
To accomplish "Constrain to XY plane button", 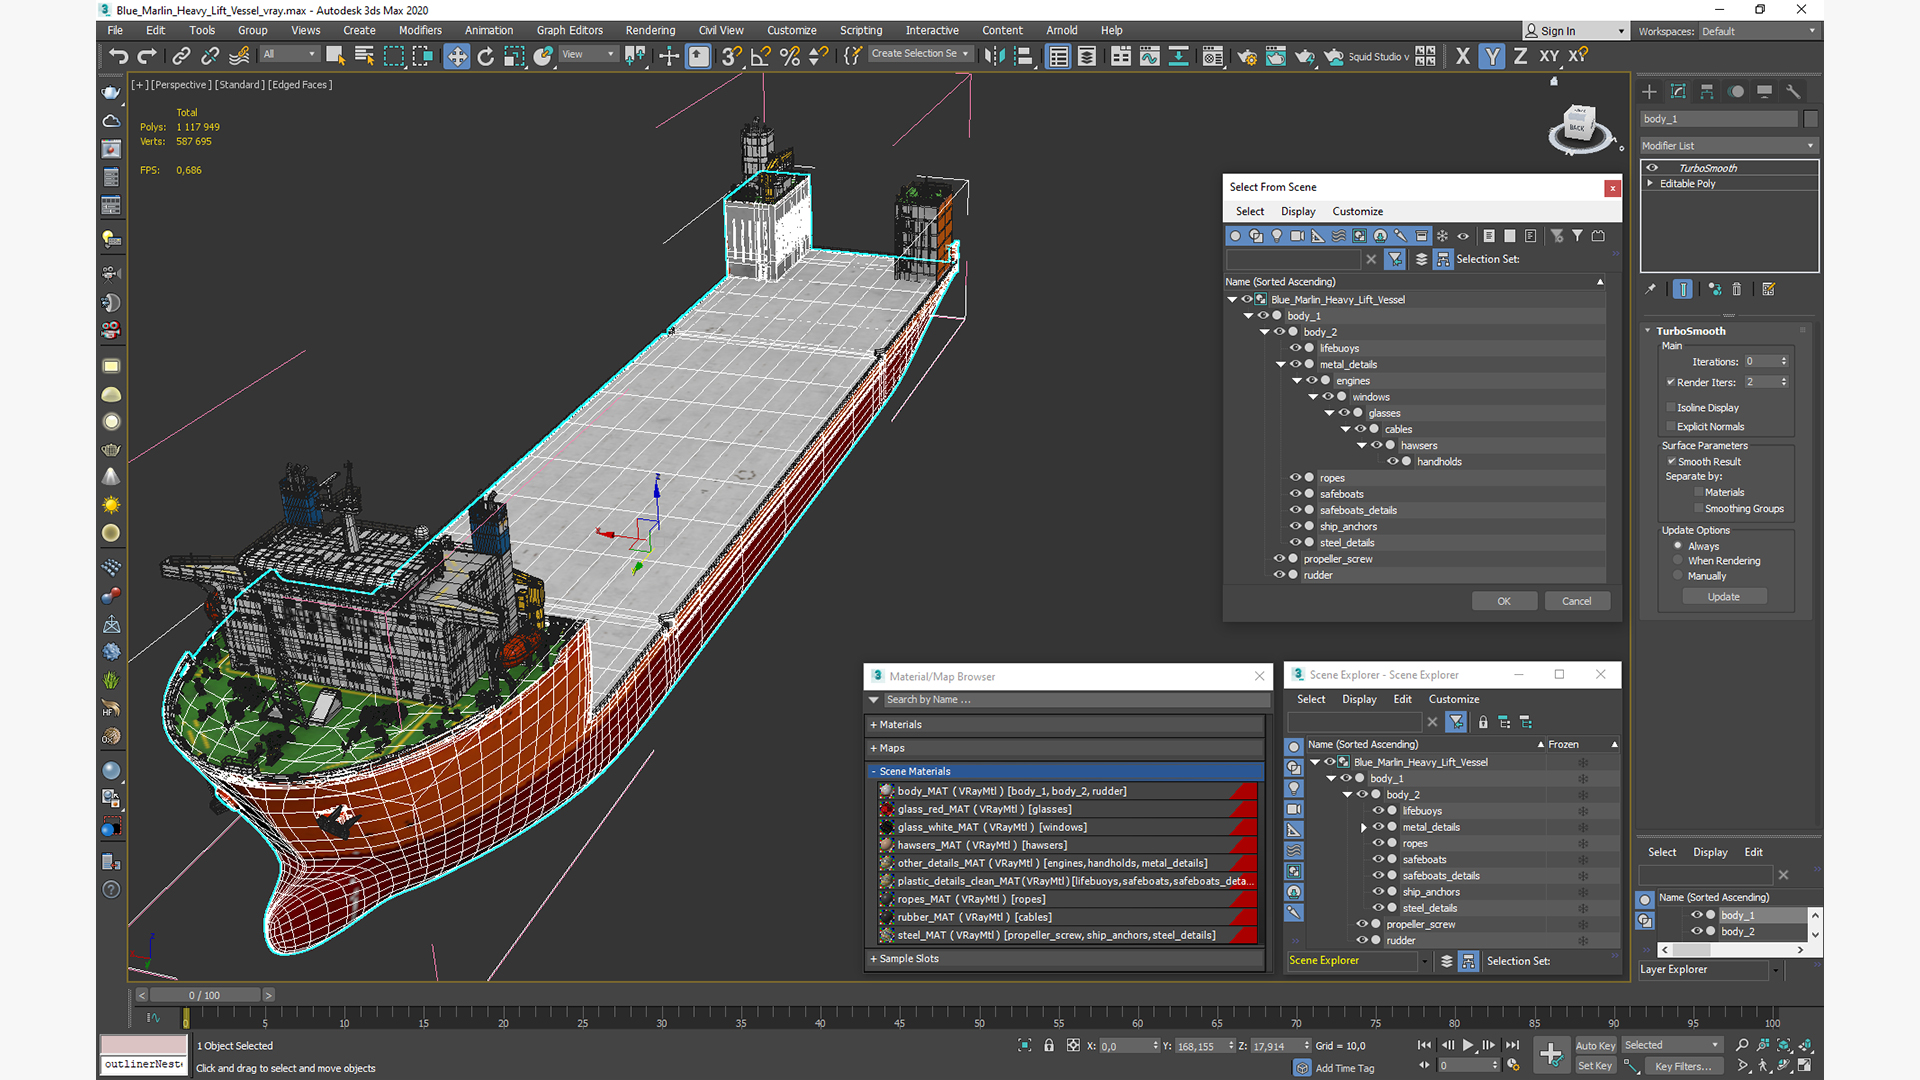I will (x=1549, y=56).
